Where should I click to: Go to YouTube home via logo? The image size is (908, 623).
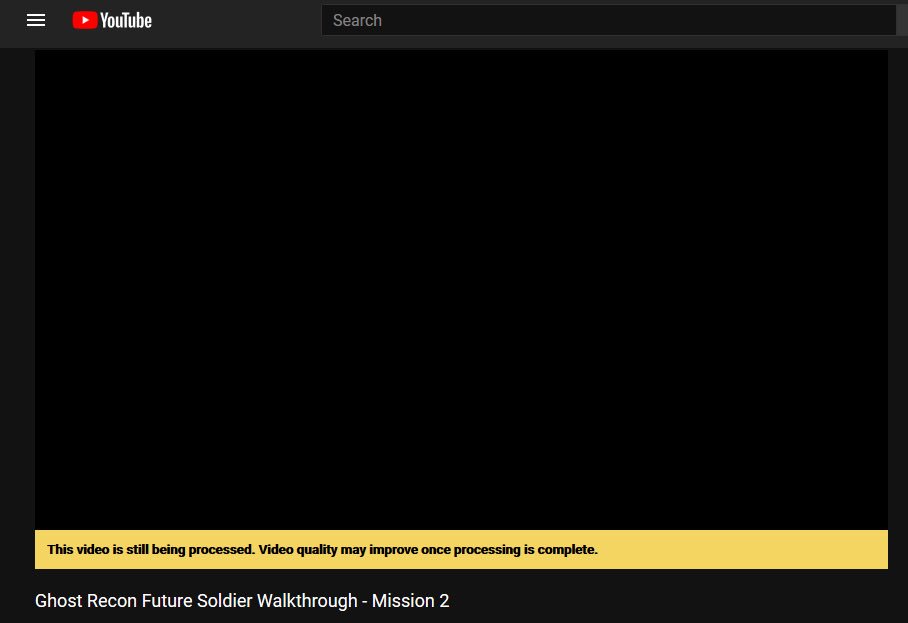(x=112, y=20)
